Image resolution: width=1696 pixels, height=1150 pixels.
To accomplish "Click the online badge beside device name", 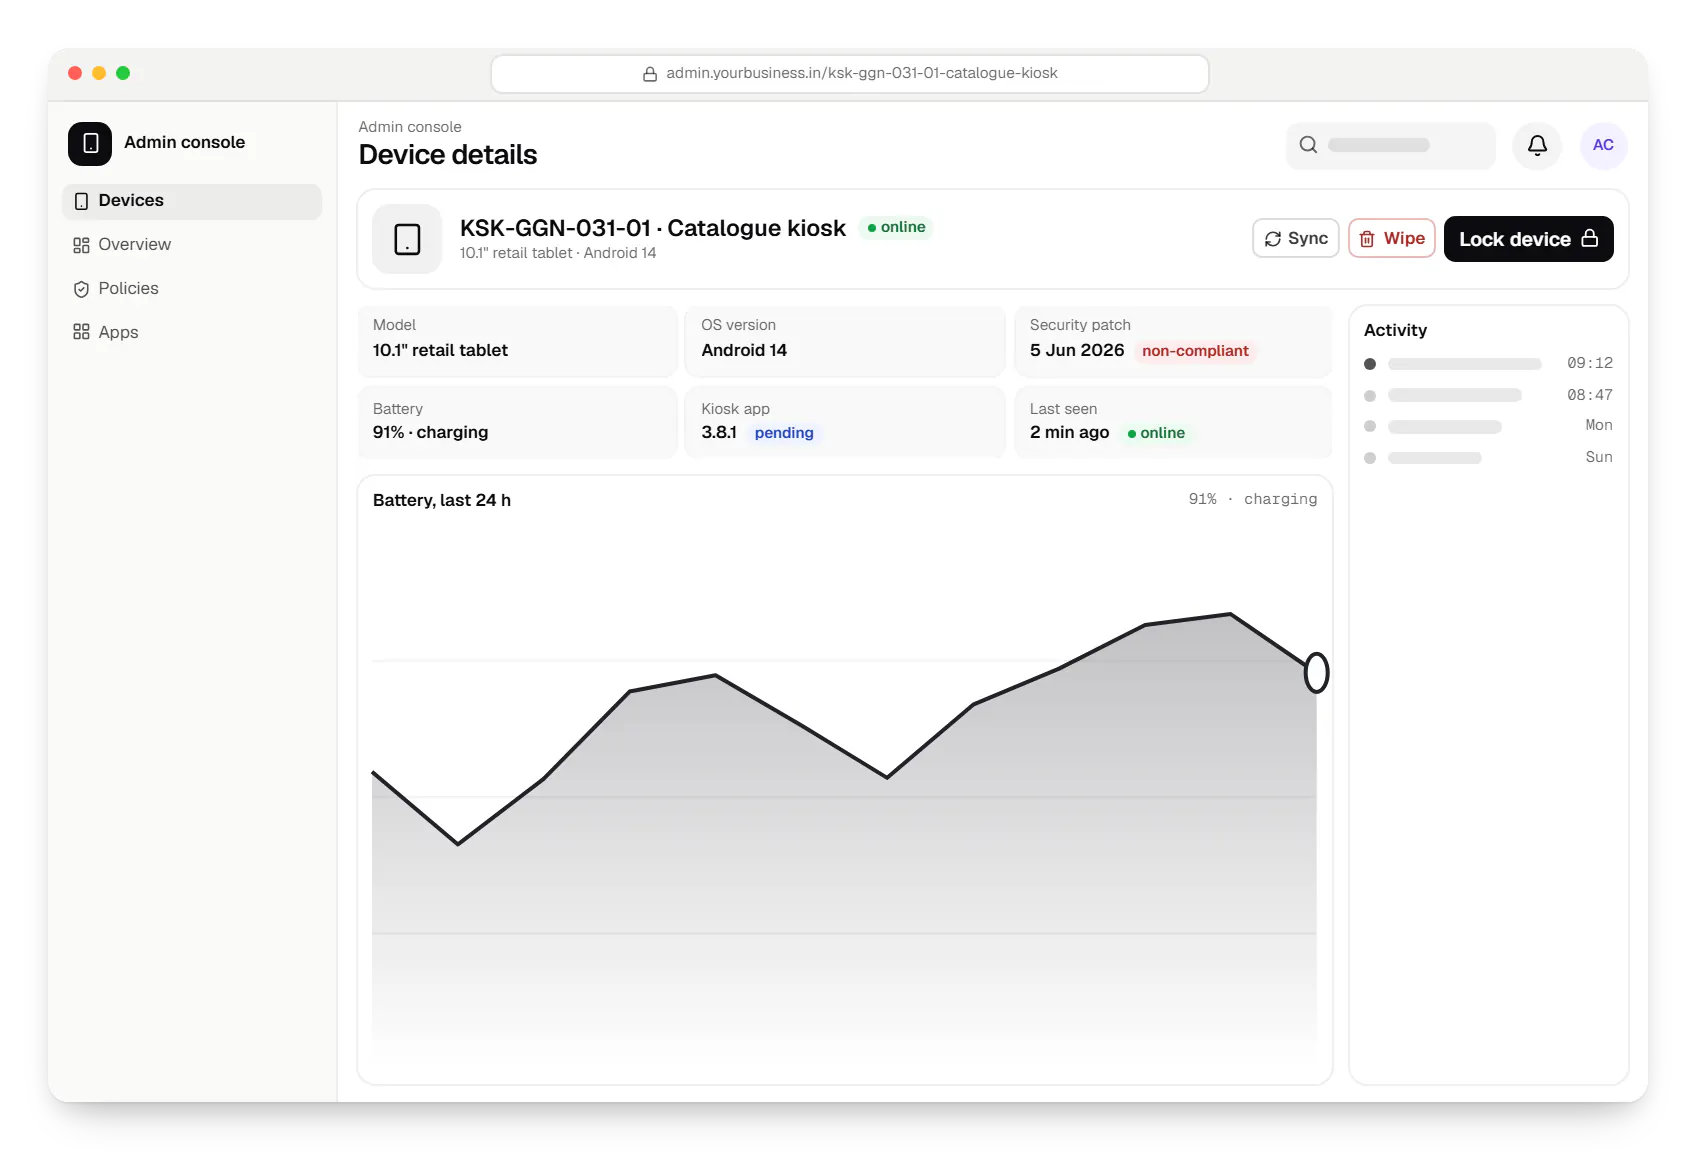I will point(896,228).
